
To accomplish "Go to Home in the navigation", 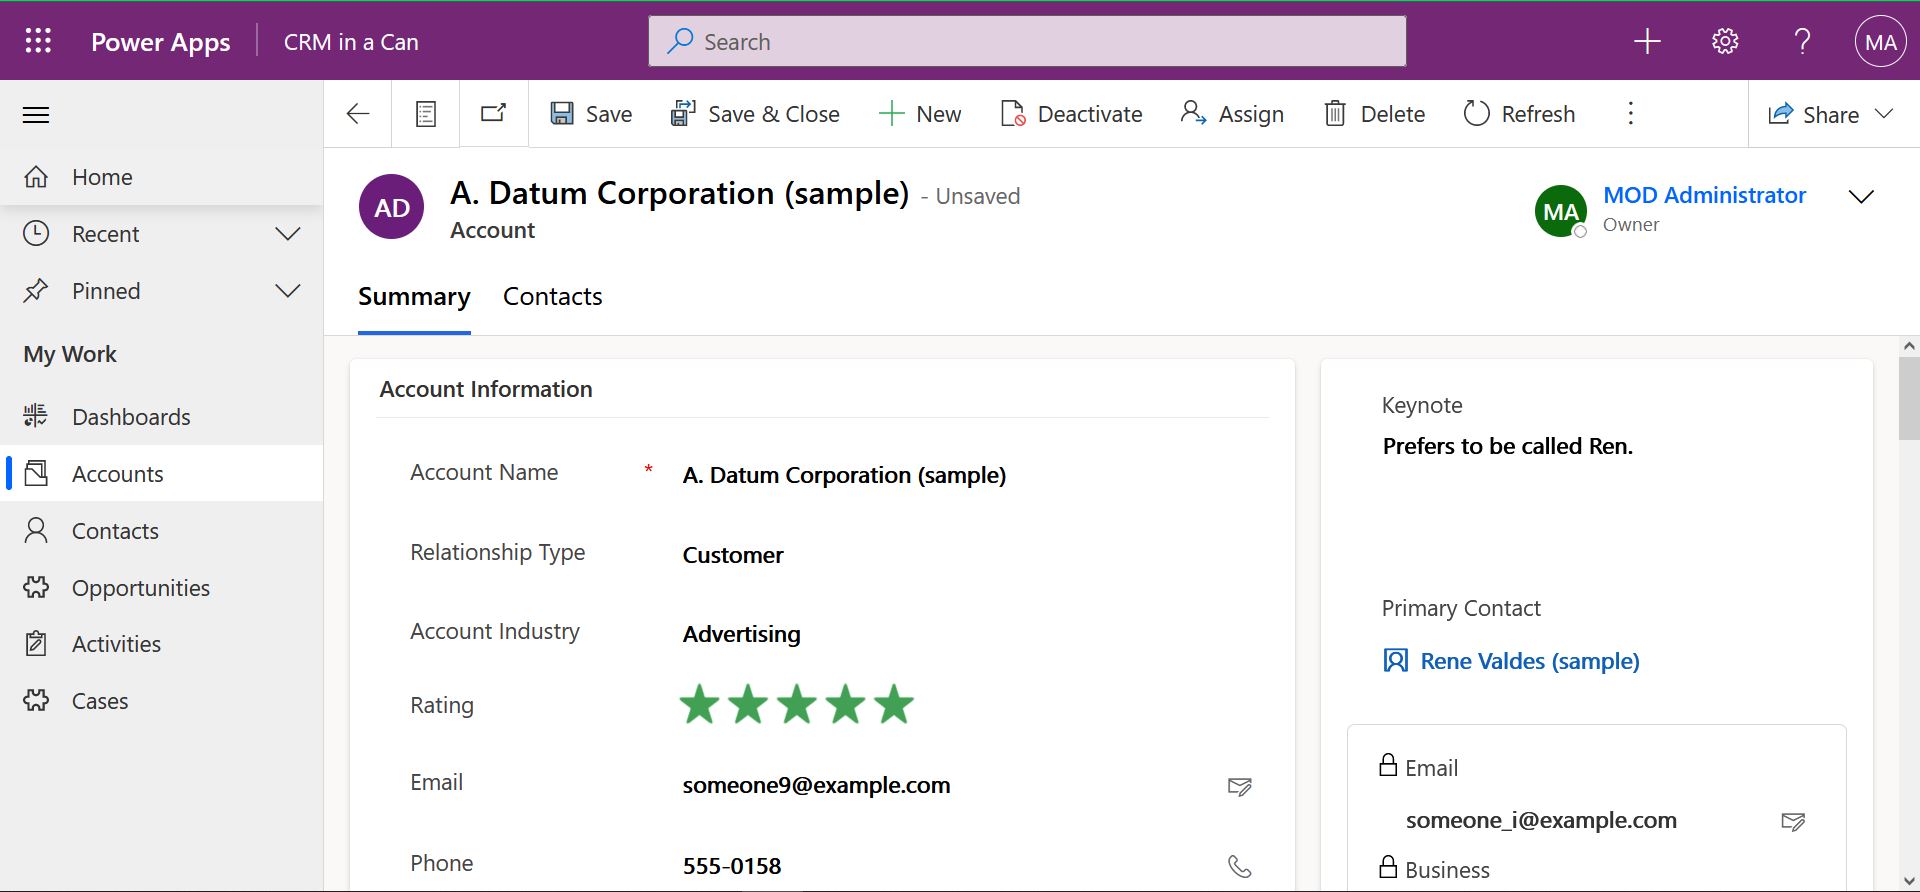I will click(162, 177).
